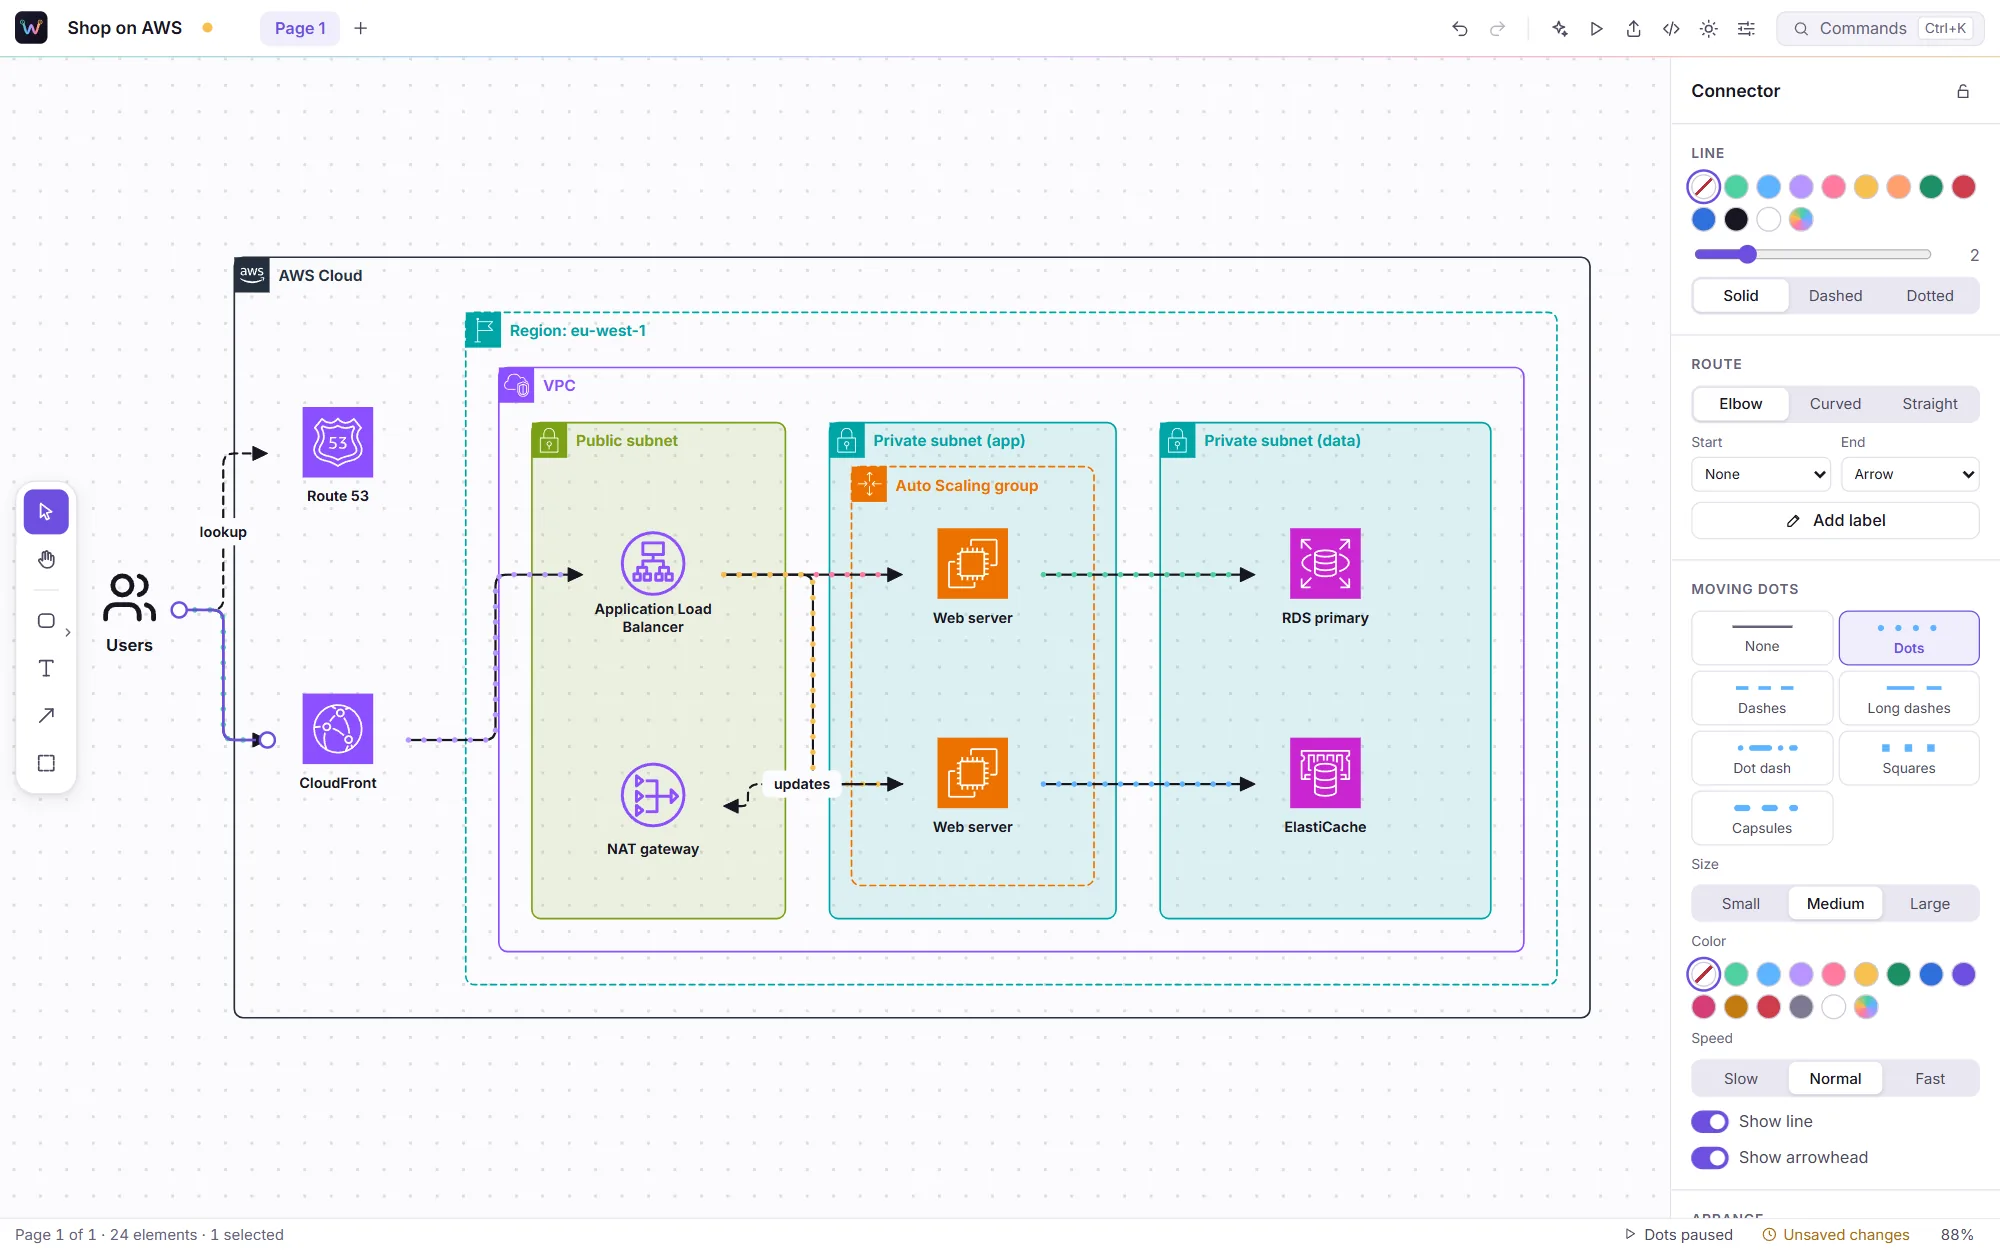Pick the text tool
The width and height of the screenshot is (2000, 1250).
click(x=46, y=668)
